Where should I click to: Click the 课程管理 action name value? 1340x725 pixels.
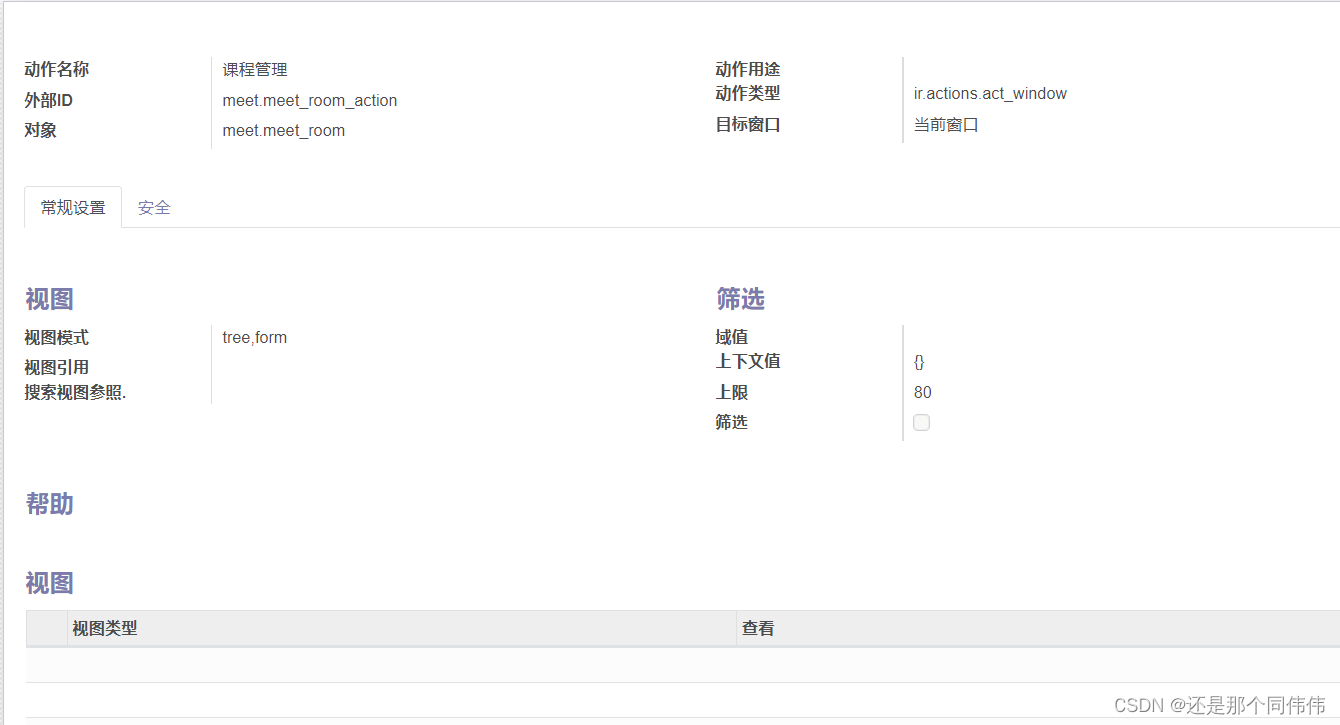pyautogui.click(x=254, y=69)
